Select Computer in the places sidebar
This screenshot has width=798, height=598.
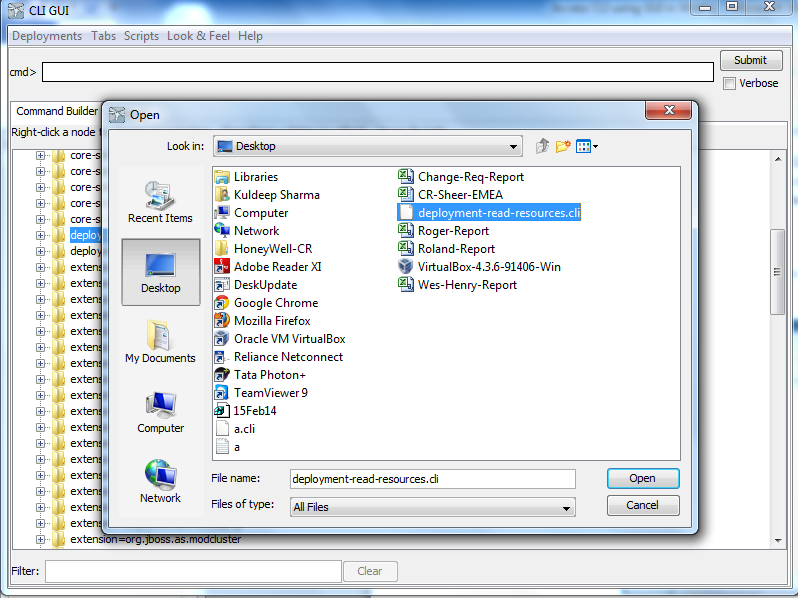point(160,412)
